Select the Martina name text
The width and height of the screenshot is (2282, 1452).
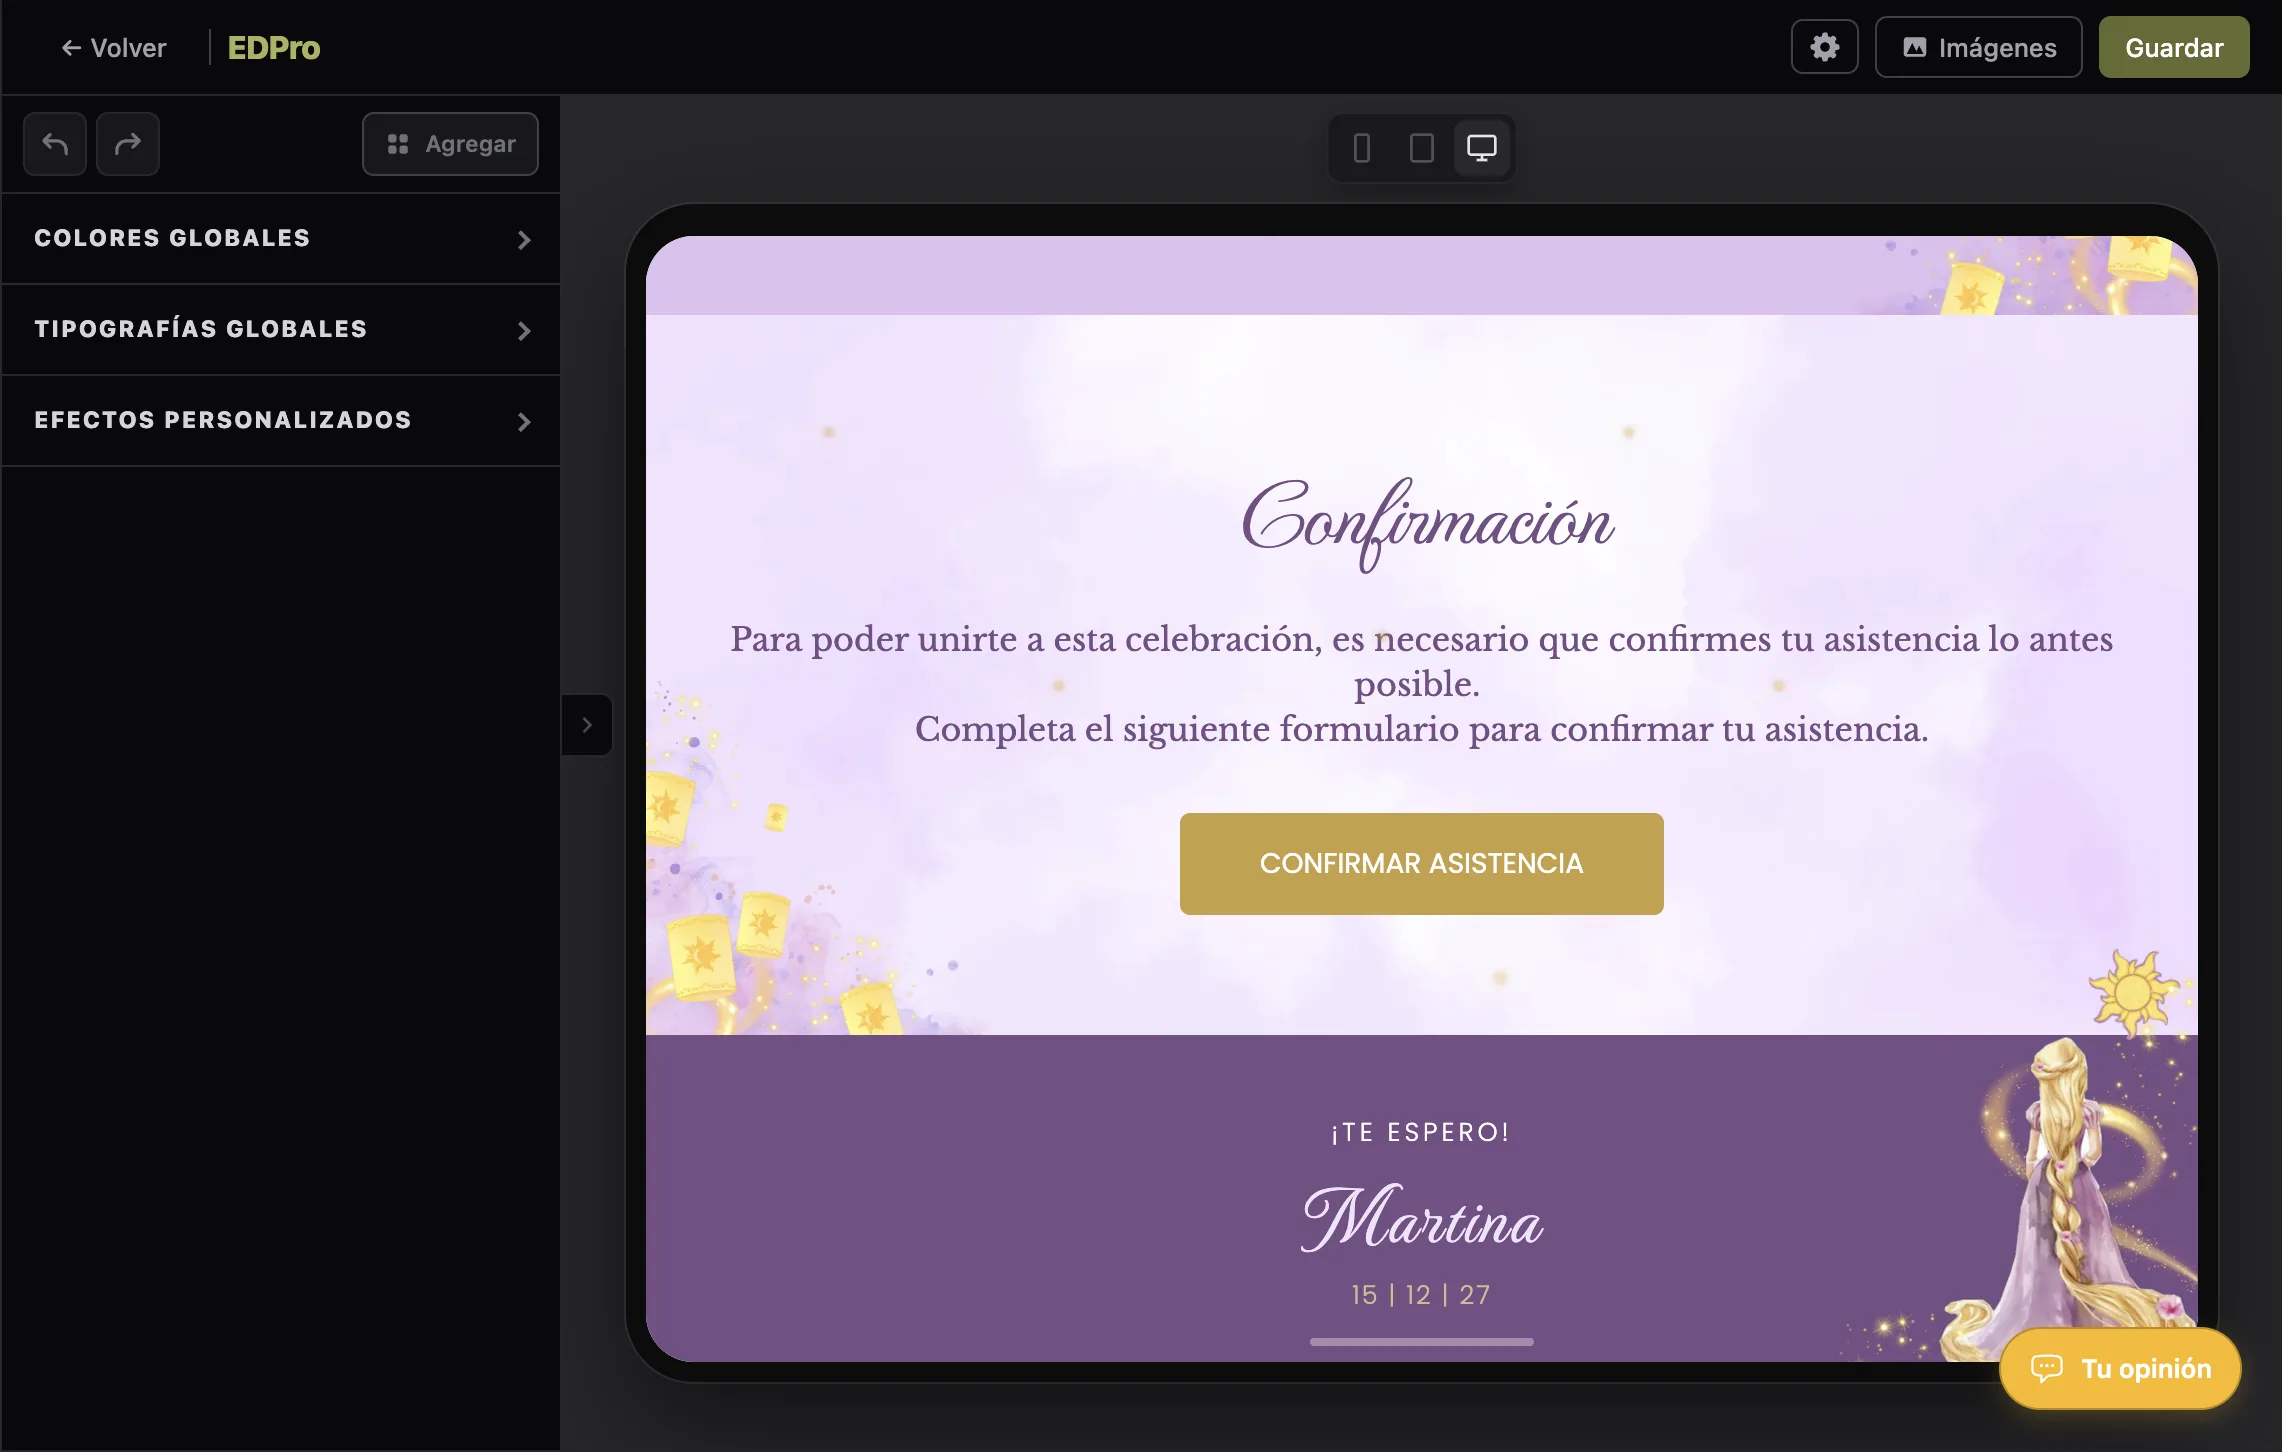click(1421, 1219)
